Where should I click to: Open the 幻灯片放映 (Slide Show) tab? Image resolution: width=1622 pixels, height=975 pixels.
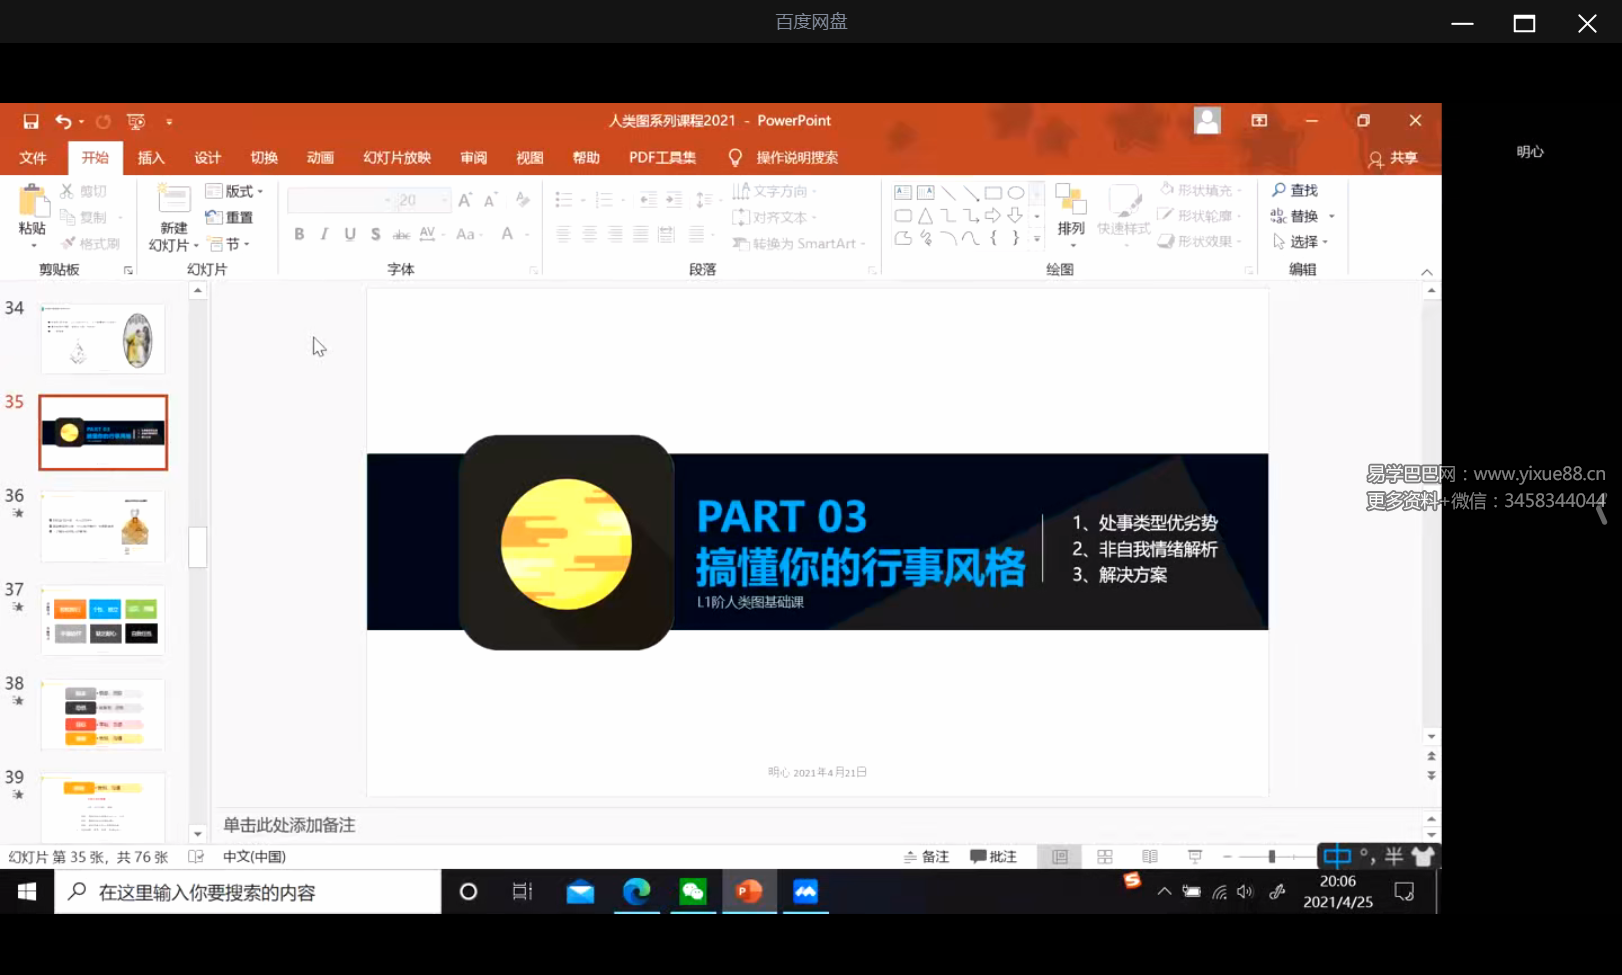click(x=396, y=157)
